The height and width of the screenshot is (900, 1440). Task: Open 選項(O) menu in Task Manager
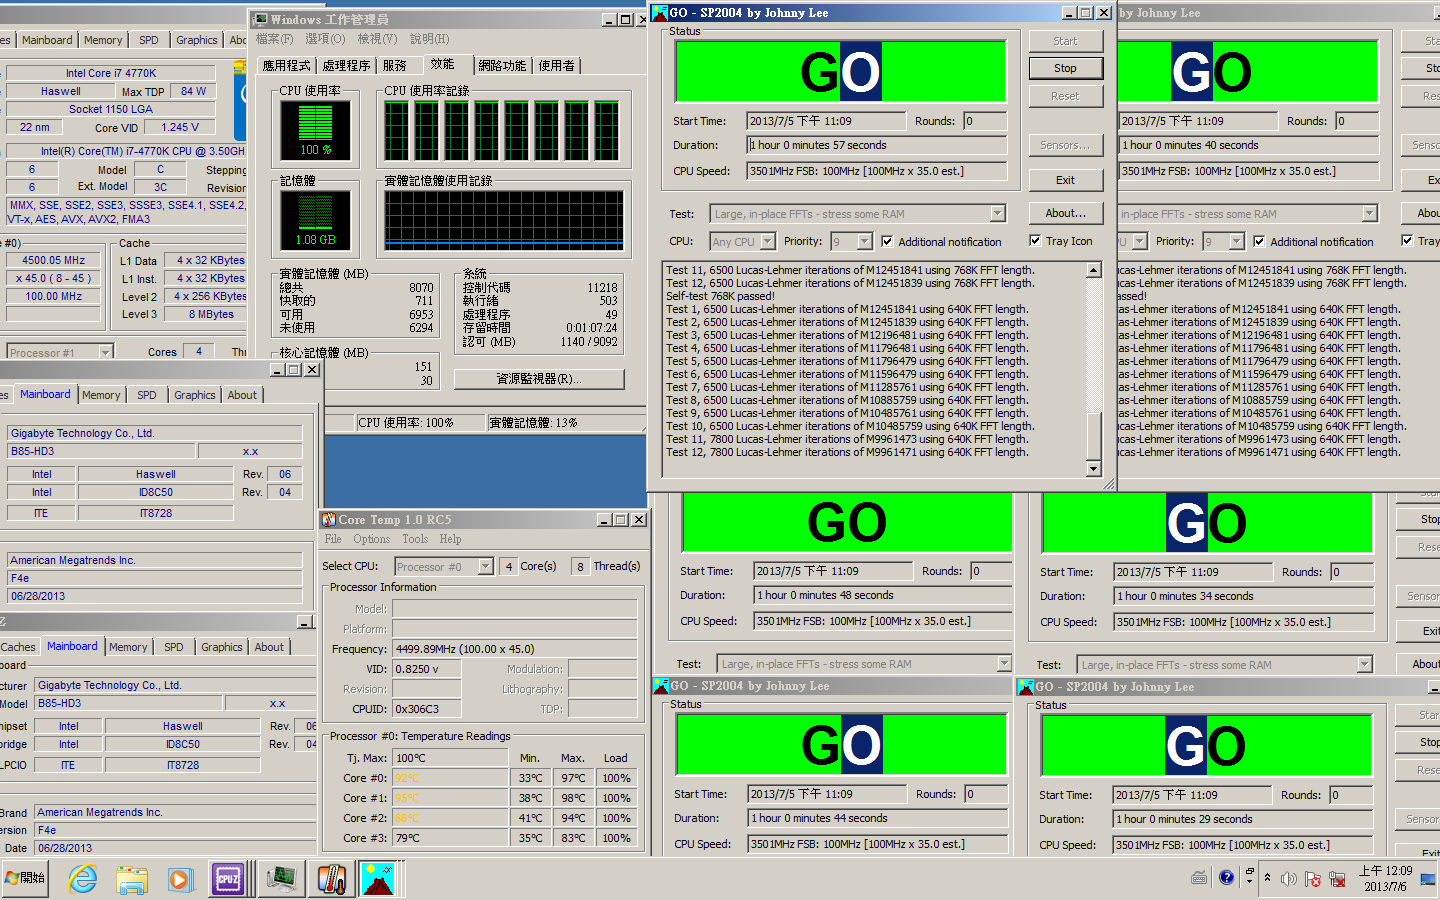(325, 39)
